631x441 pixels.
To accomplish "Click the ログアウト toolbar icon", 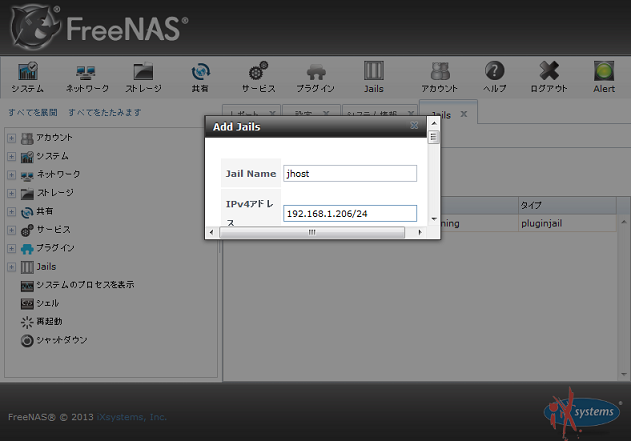I will click(549, 71).
